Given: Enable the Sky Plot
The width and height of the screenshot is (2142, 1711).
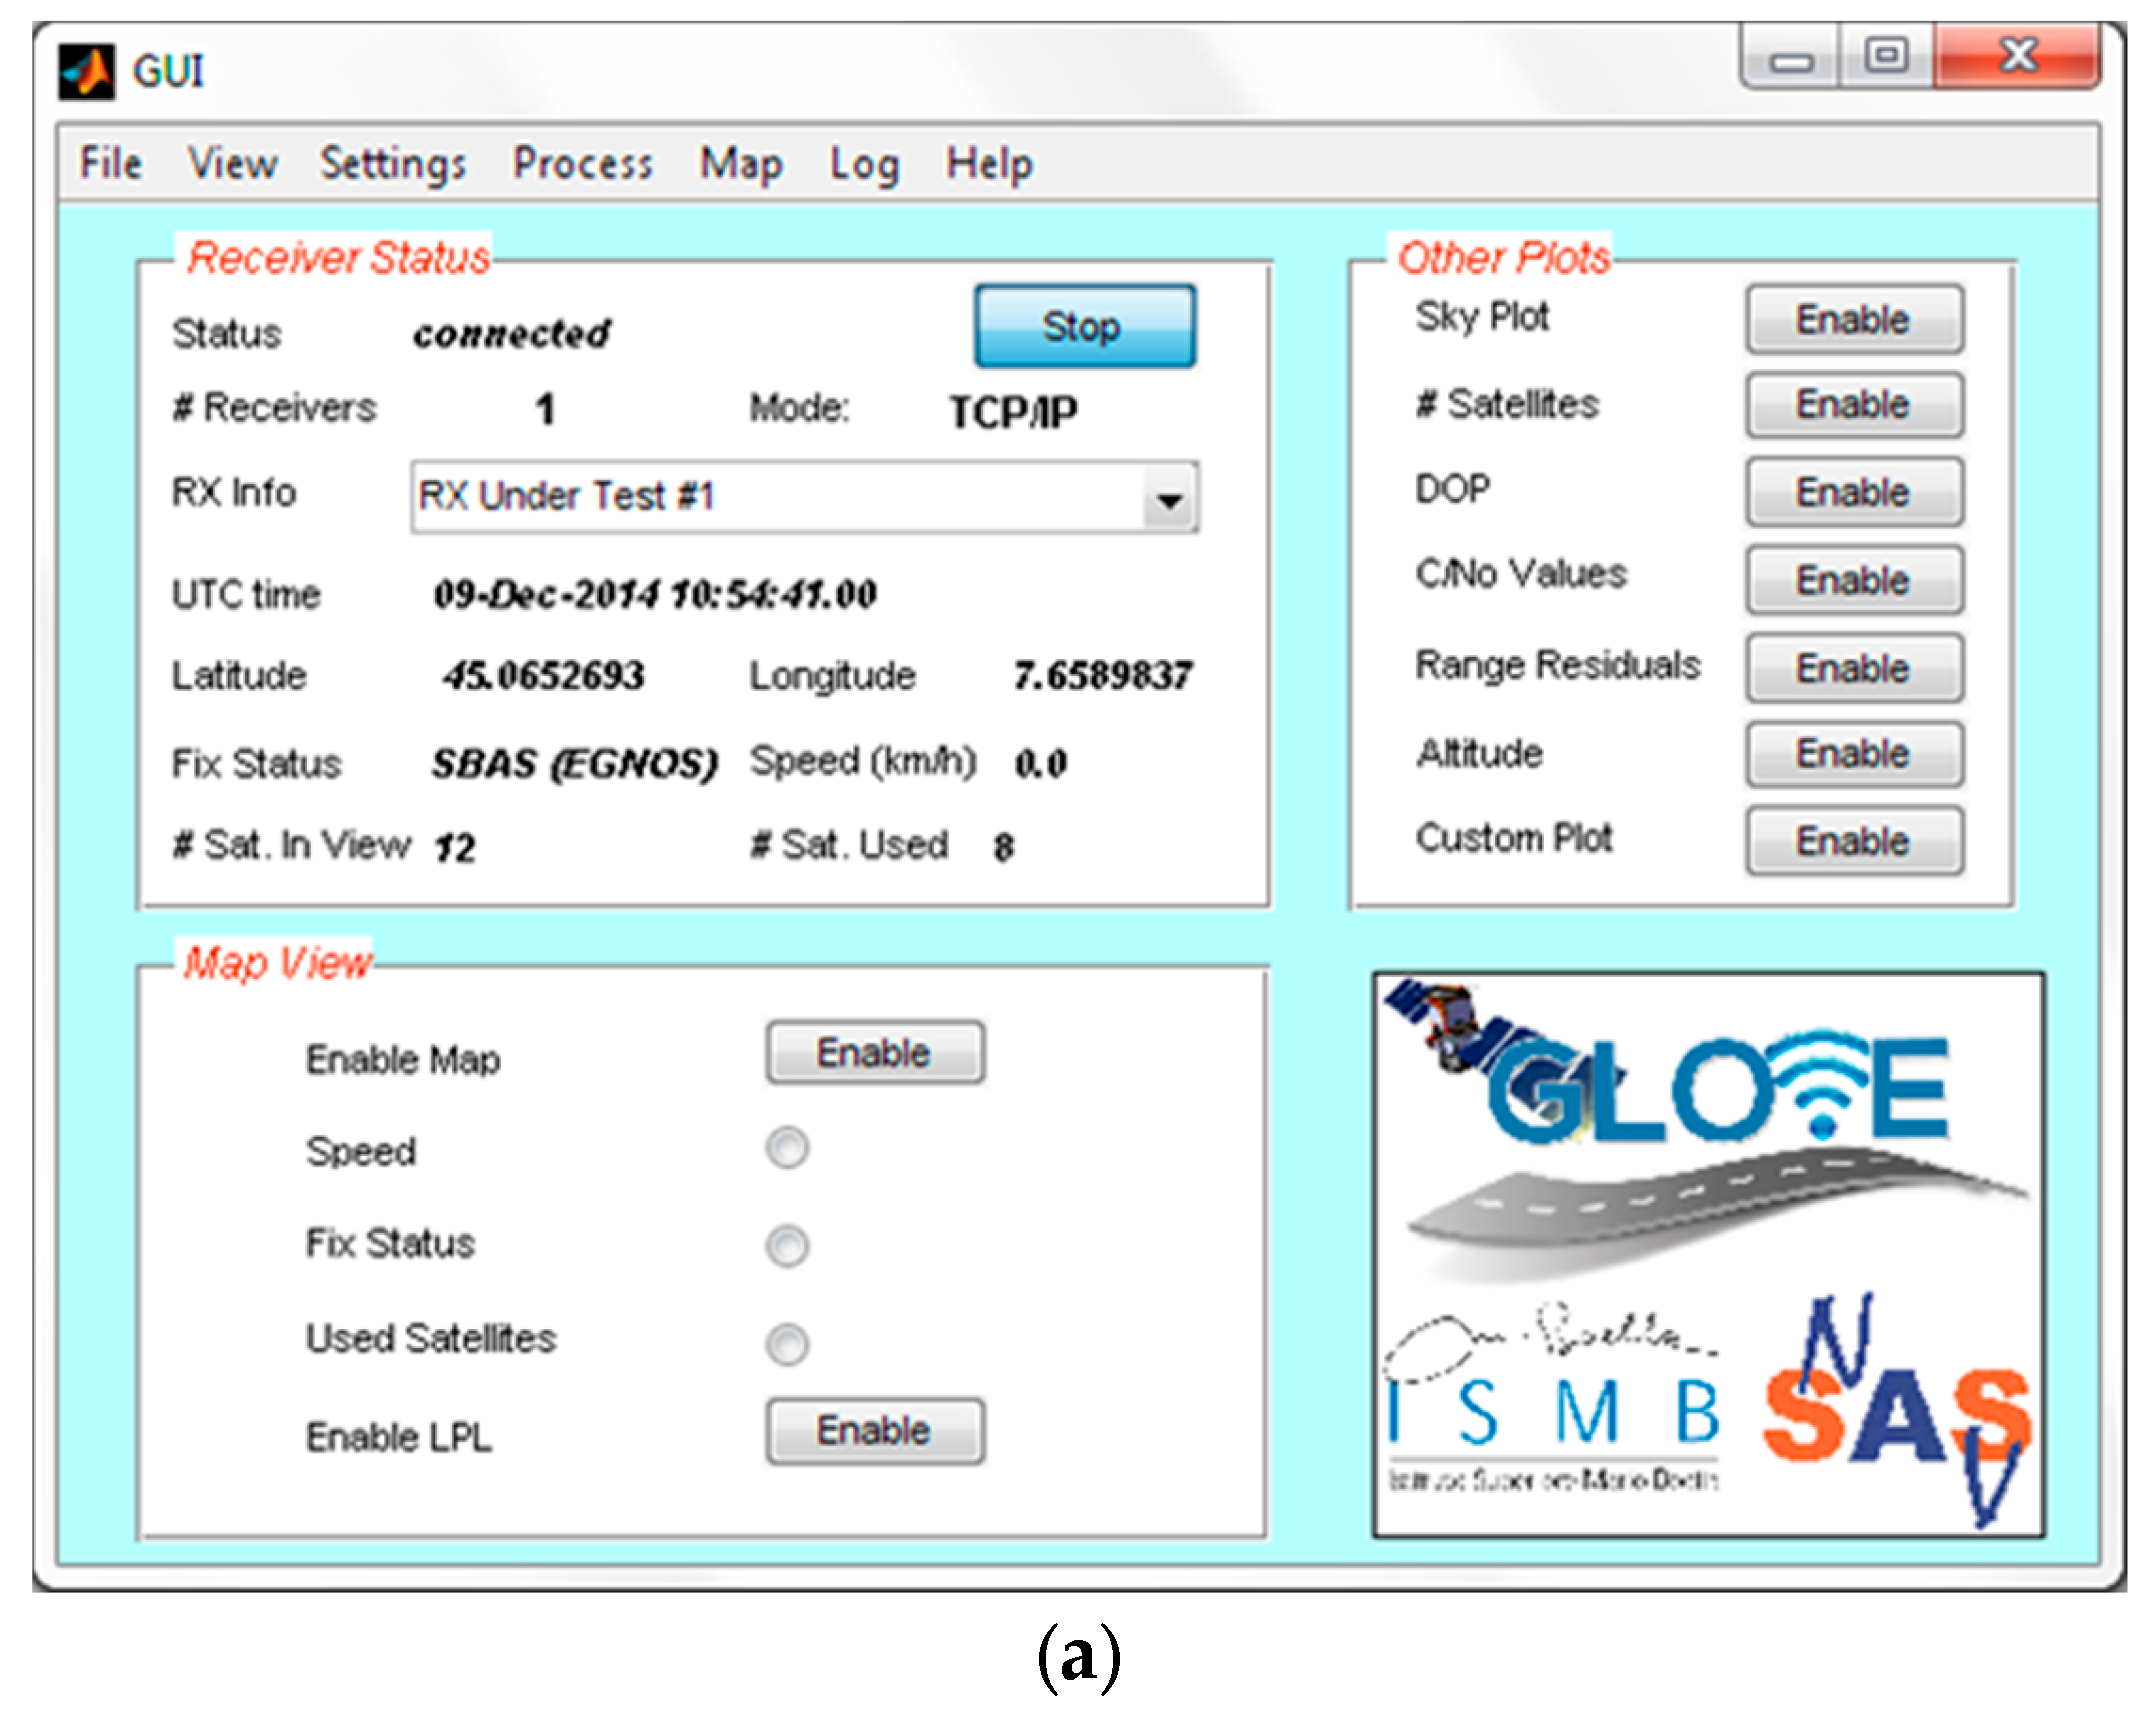Looking at the screenshot, I should click(x=1853, y=320).
